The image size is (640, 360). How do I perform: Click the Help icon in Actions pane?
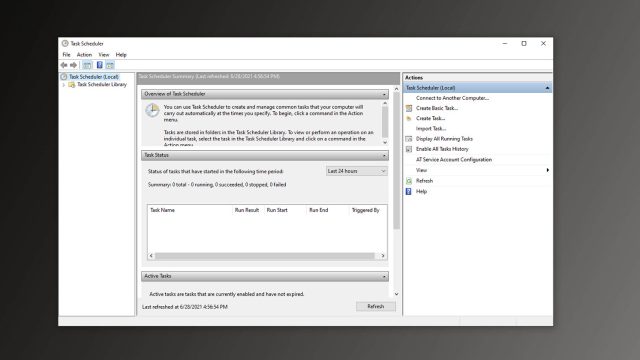click(x=409, y=191)
